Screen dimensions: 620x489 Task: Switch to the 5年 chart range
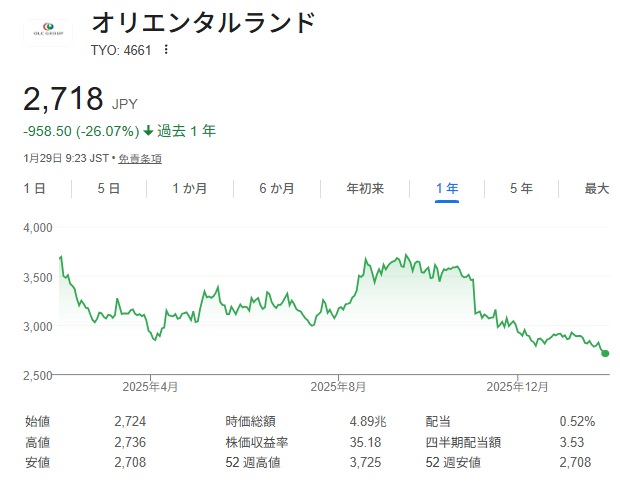point(521,189)
